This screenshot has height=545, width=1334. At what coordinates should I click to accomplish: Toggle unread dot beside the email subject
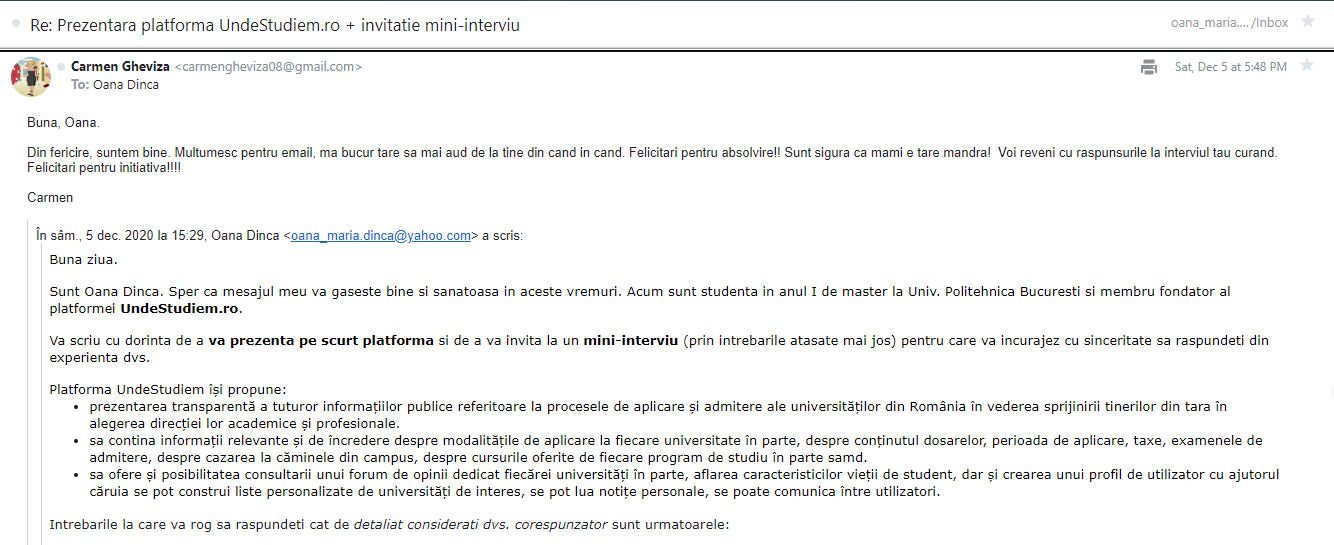click(15, 22)
